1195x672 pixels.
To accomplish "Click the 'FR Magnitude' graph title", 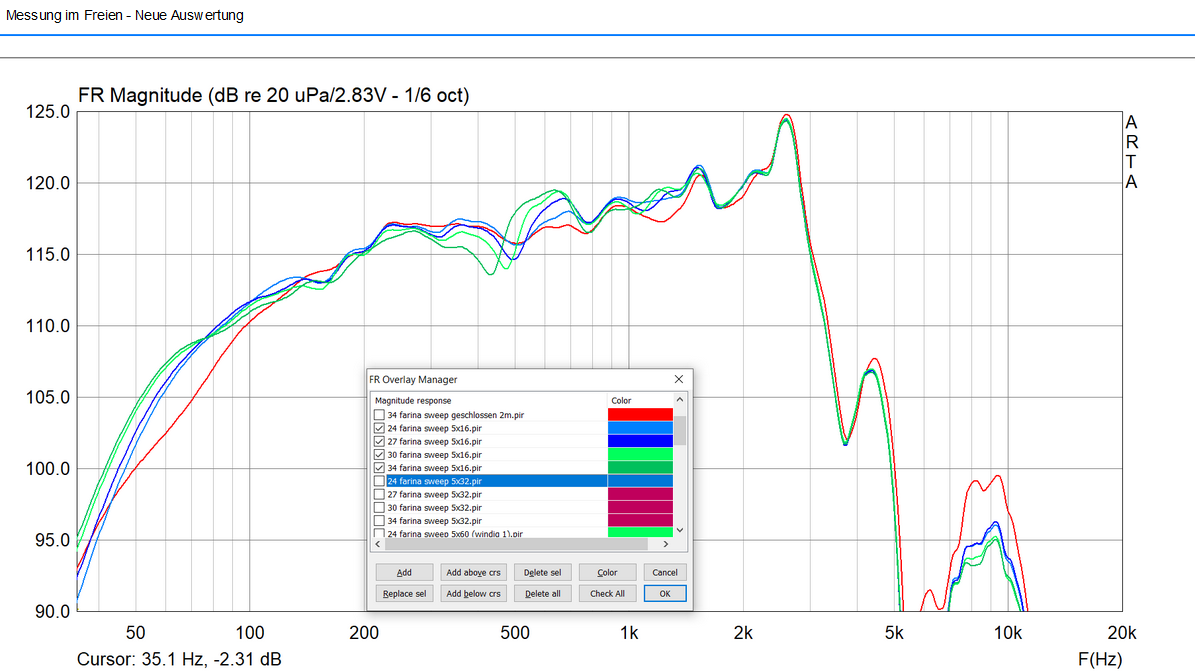I will point(274,95).
